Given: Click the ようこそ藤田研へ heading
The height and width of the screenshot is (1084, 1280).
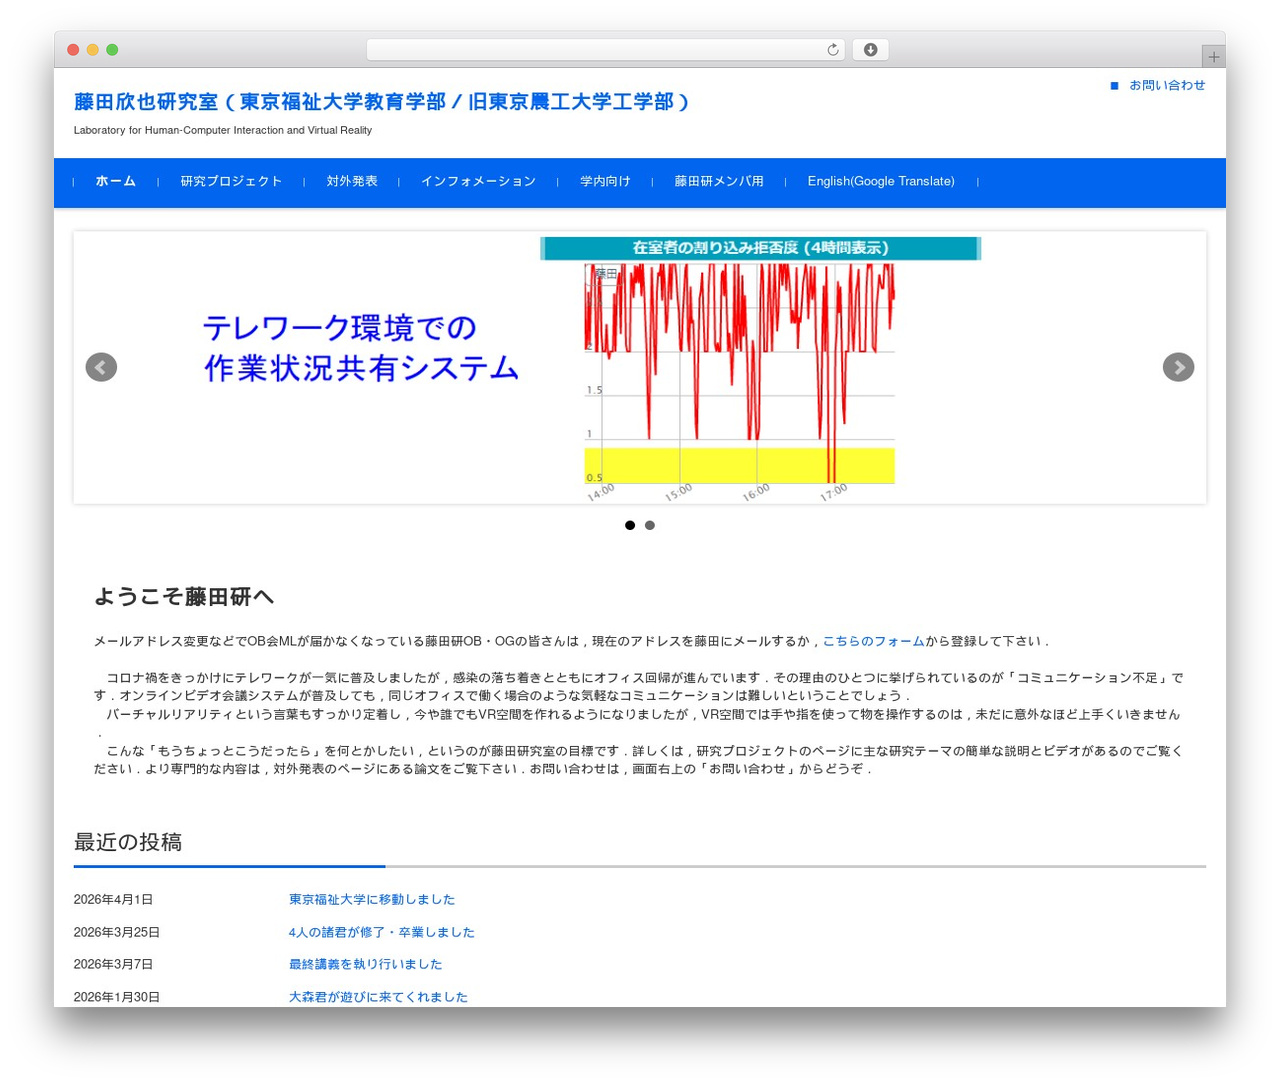Looking at the screenshot, I should click(x=184, y=597).
